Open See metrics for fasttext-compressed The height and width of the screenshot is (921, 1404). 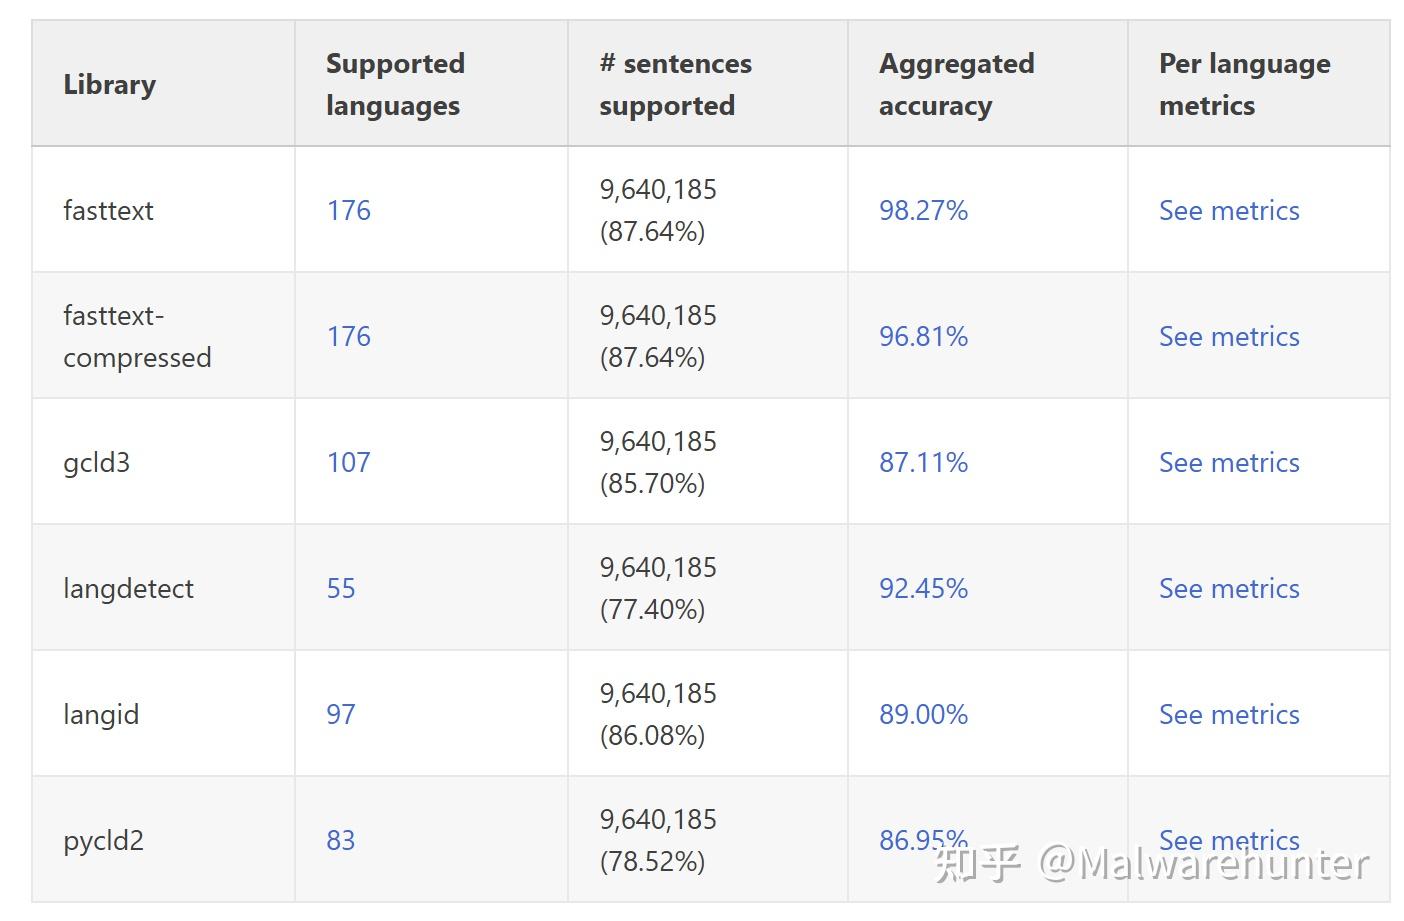pyautogui.click(x=1229, y=336)
